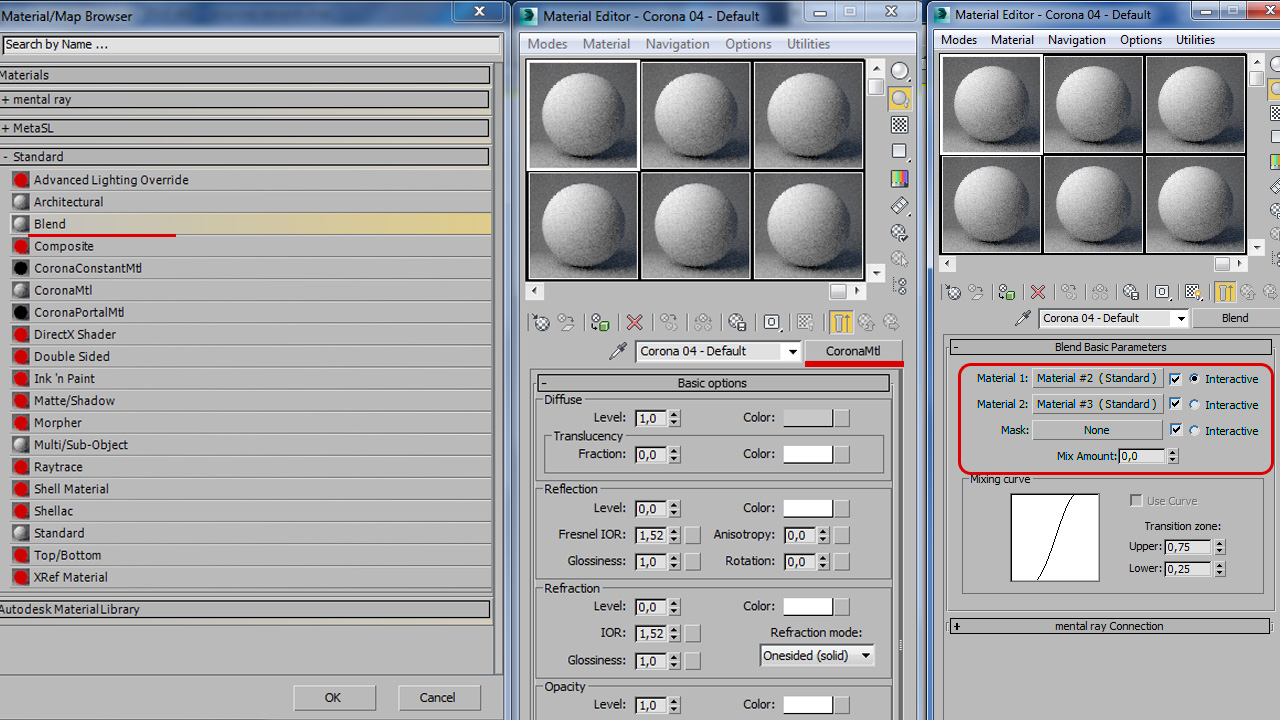
Task: Click OK in the Material/Map Browser
Action: tap(333, 698)
